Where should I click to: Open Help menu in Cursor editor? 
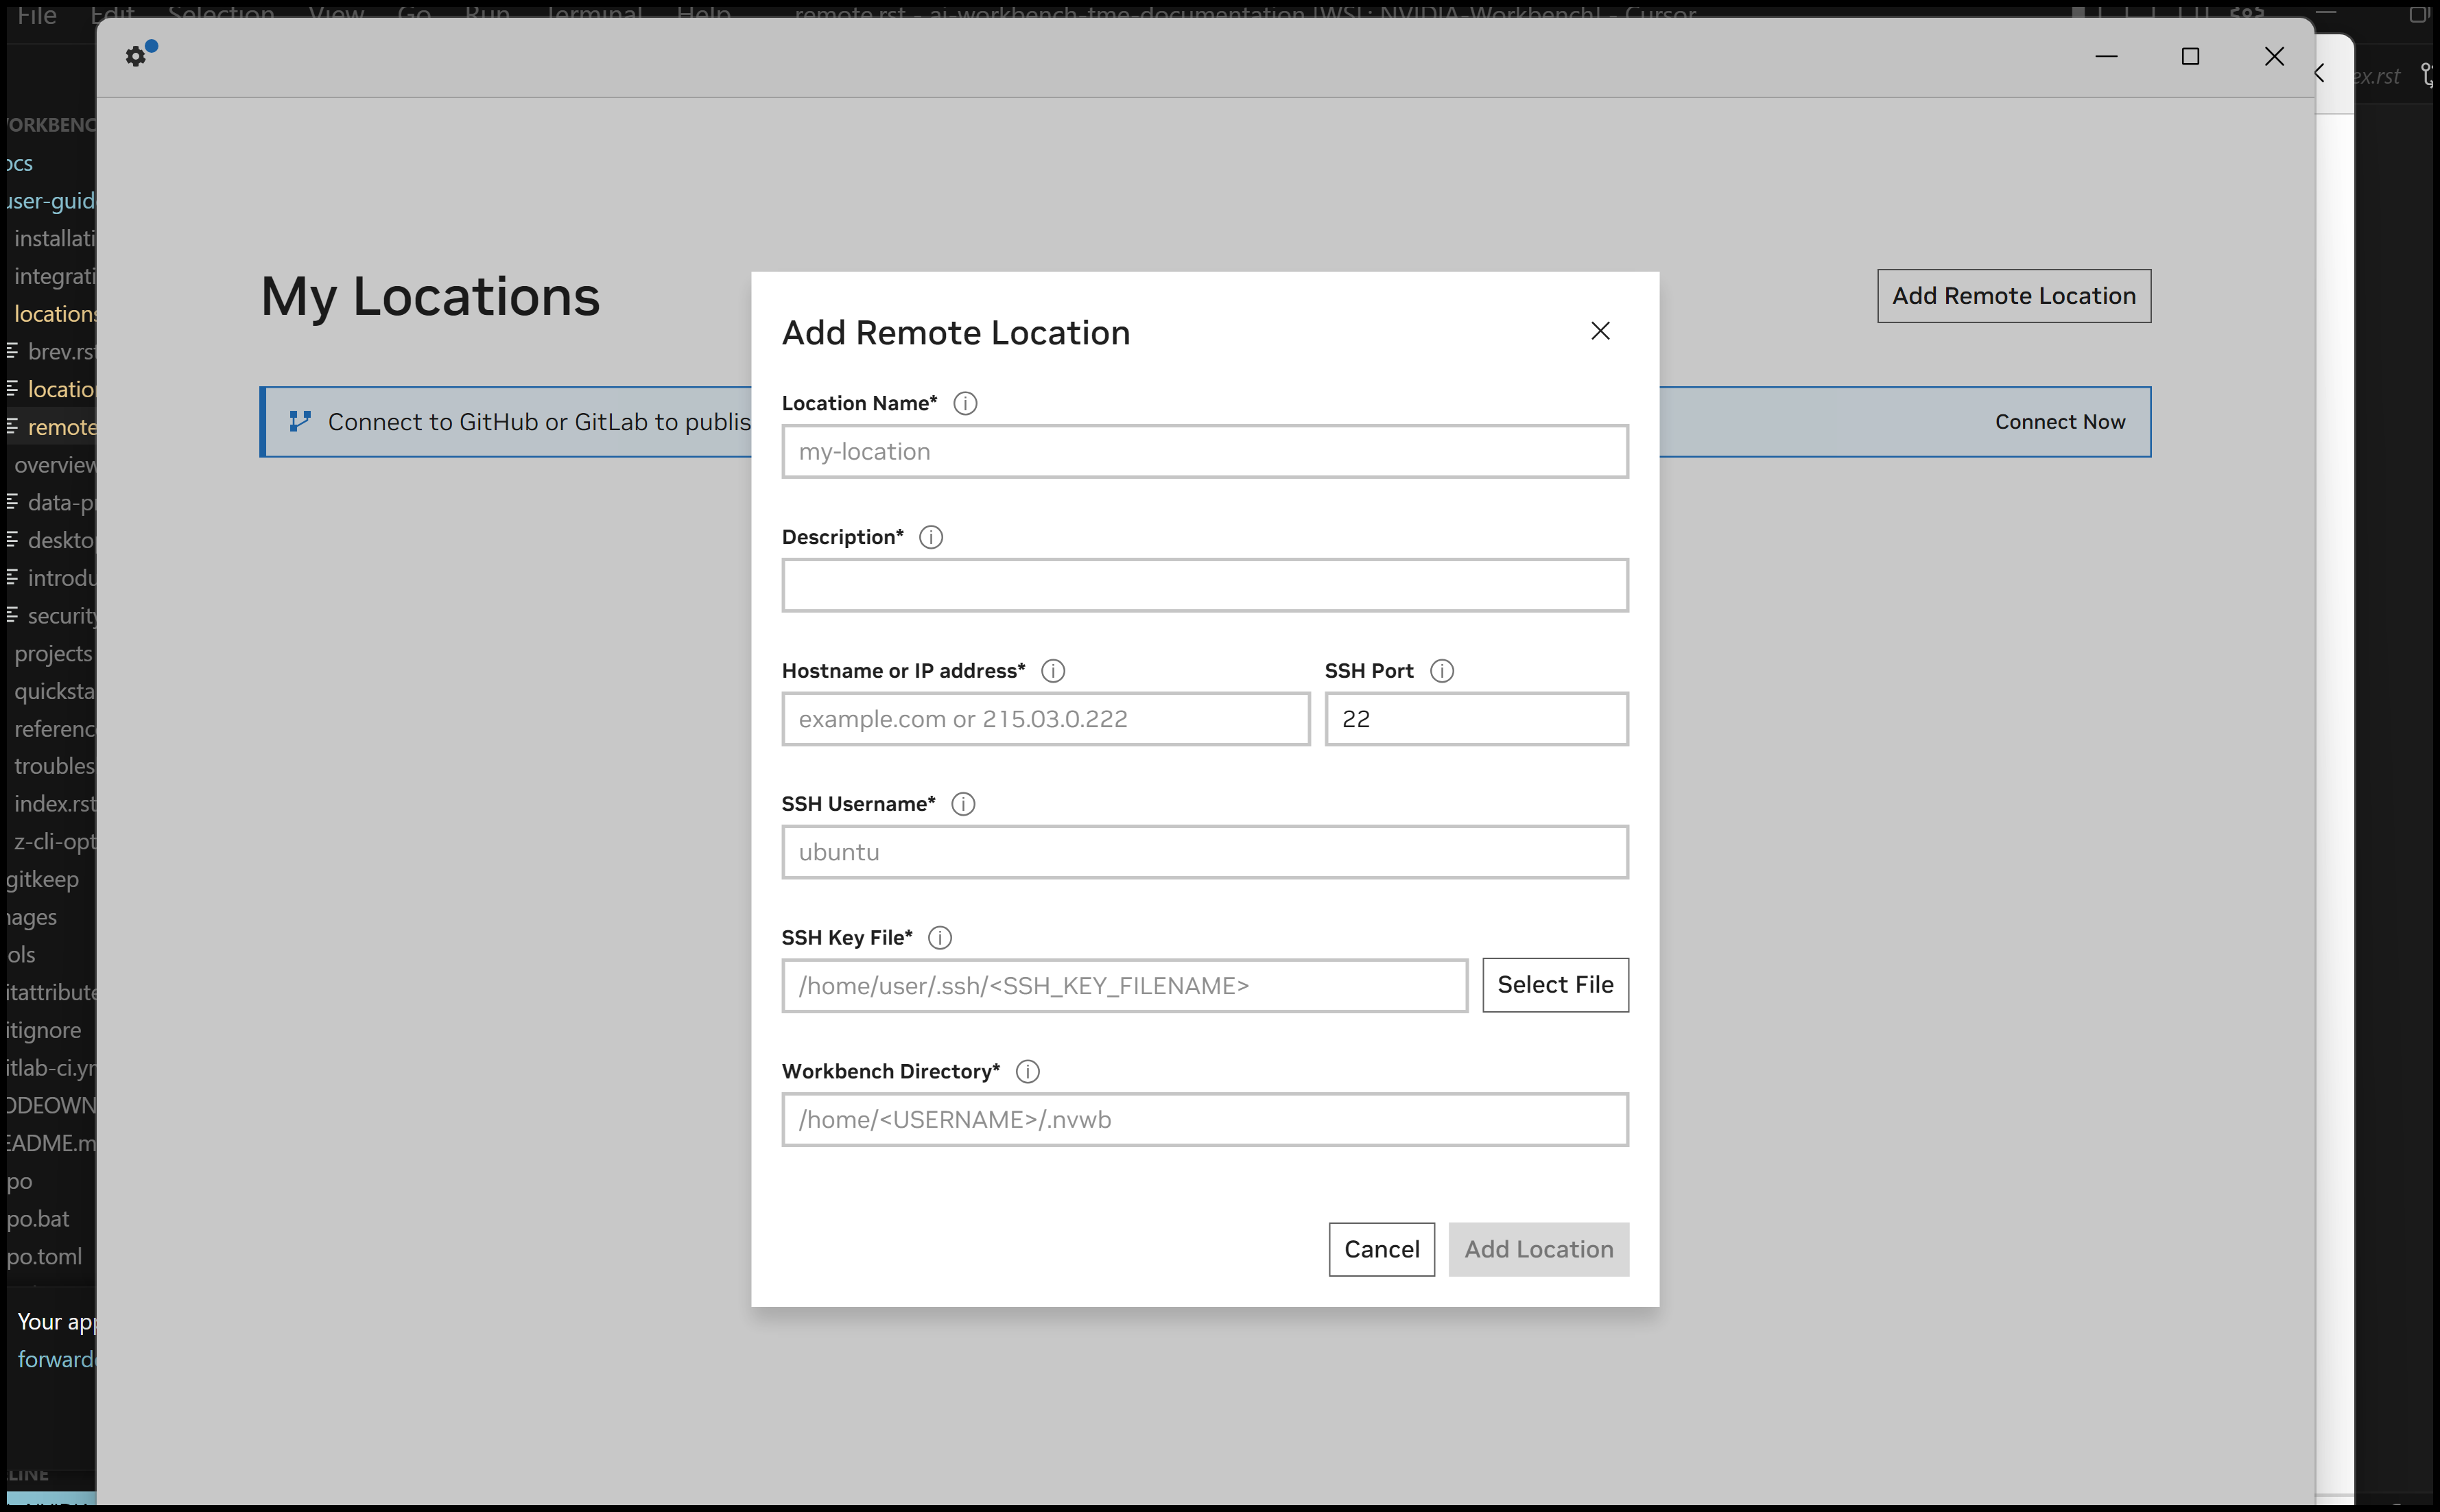click(x=703, y=14)
